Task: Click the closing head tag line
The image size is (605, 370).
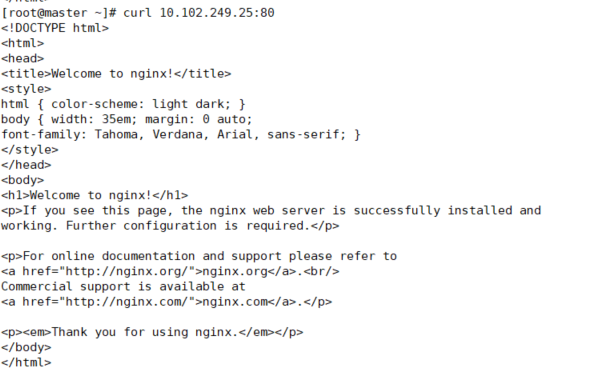Action: pyautogui.click(x=26, y=165)
